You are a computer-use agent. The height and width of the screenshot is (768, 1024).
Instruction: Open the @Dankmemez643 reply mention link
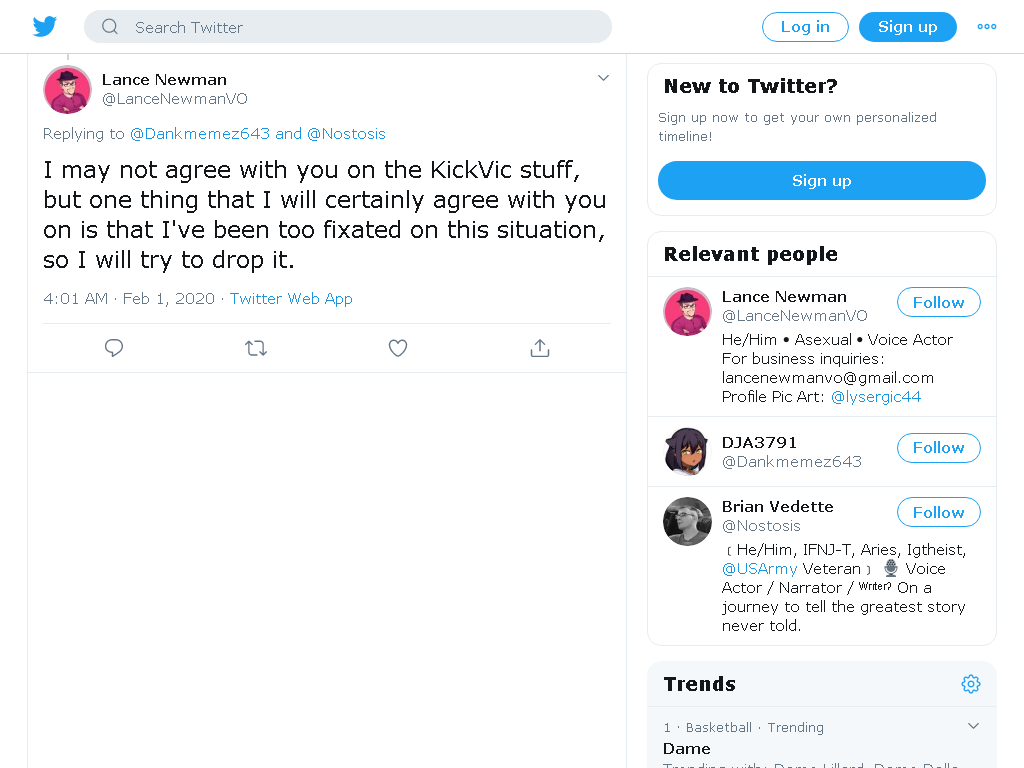200,134
